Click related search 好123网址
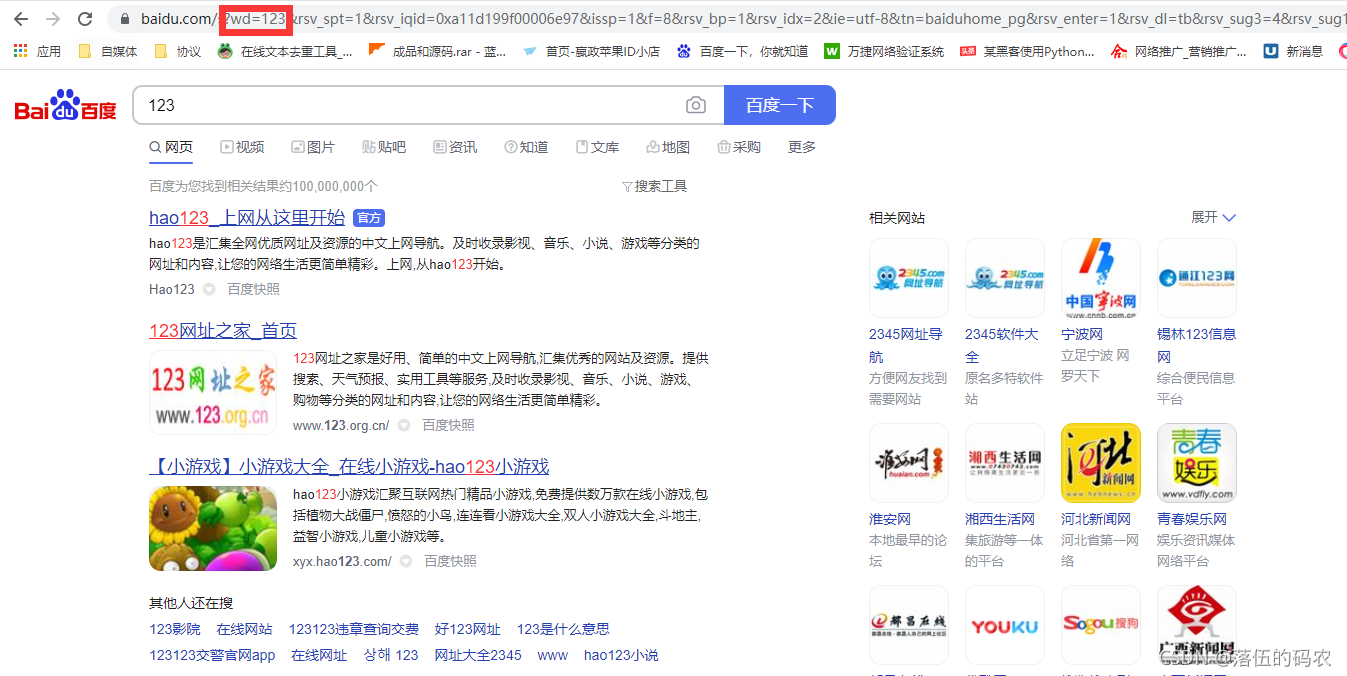1347x676 pixels. [468, 629]
